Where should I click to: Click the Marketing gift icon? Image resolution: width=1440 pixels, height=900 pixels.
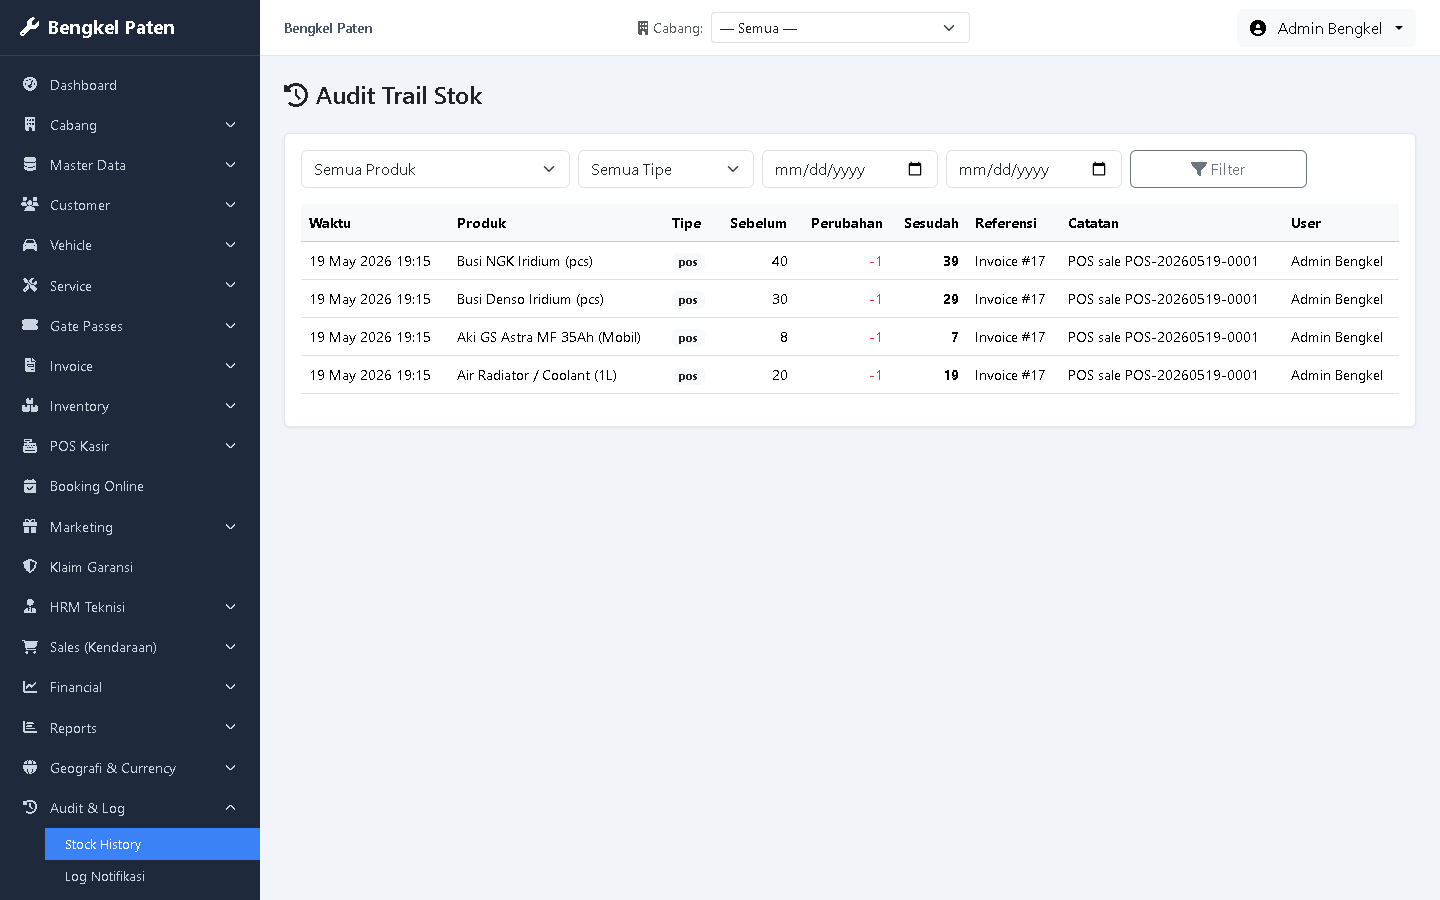point(30,526)
